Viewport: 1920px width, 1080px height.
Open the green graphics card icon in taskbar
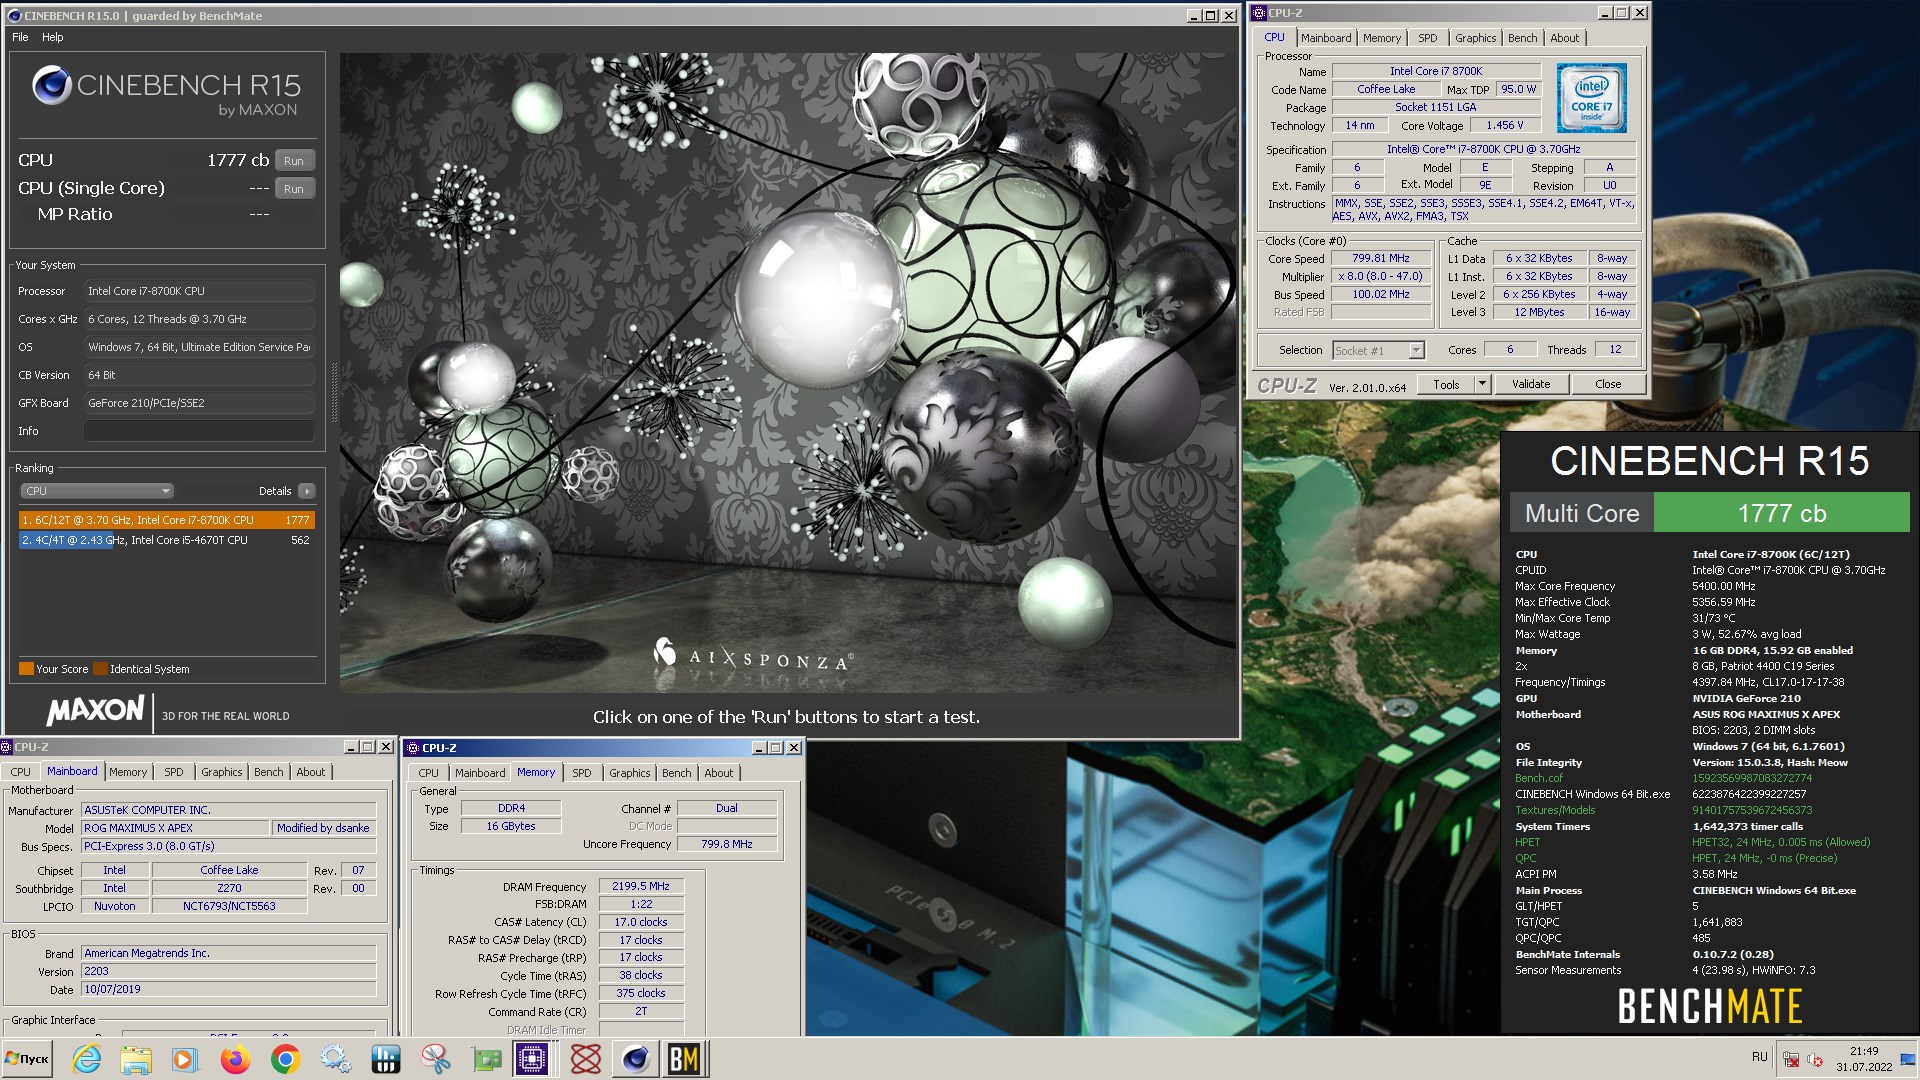[486, 1058]
